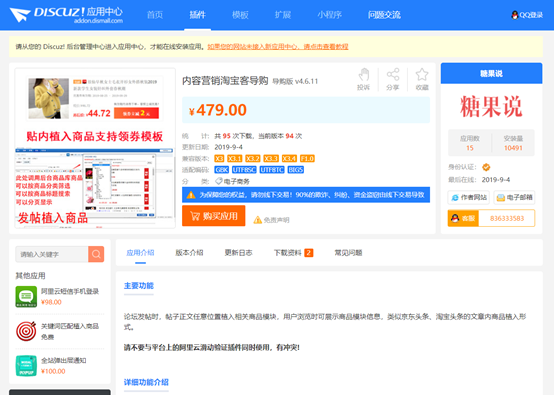Click the 详细功能介绍 heading
Image resolution: width=555 pixels, height=396 pixels.
coord(146,382)
